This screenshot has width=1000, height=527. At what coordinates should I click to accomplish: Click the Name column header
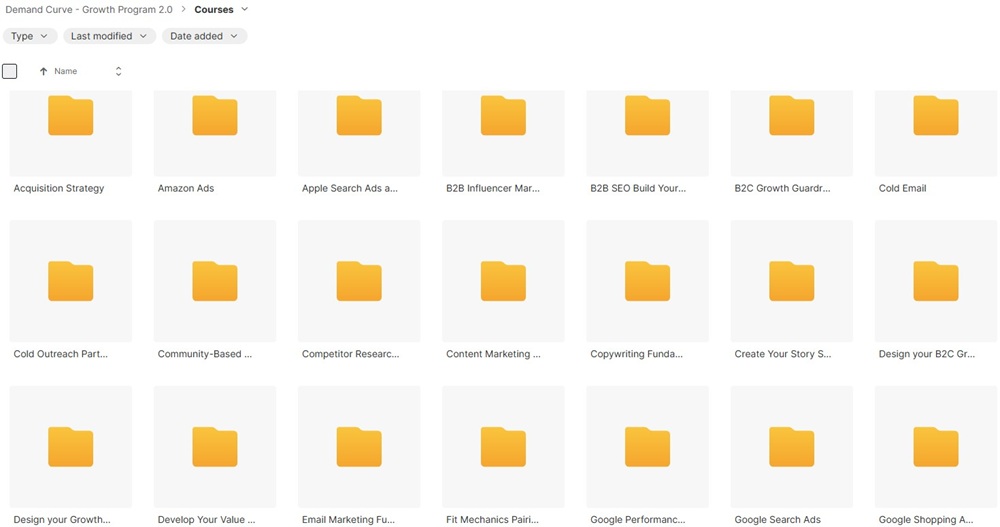[x=66, y=72]
